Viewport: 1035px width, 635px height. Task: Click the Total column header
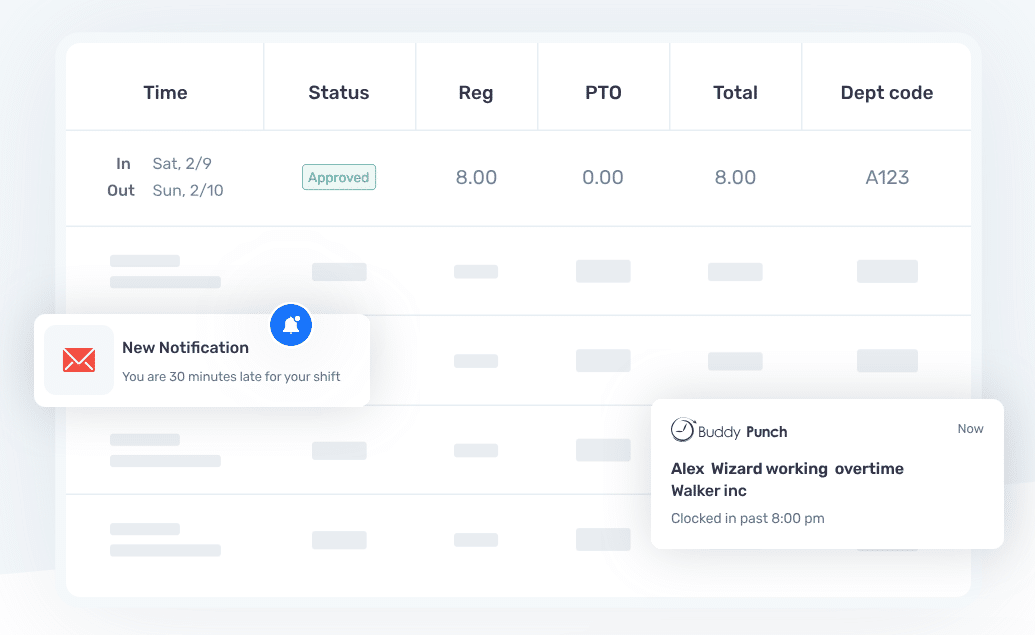(735, 93)
